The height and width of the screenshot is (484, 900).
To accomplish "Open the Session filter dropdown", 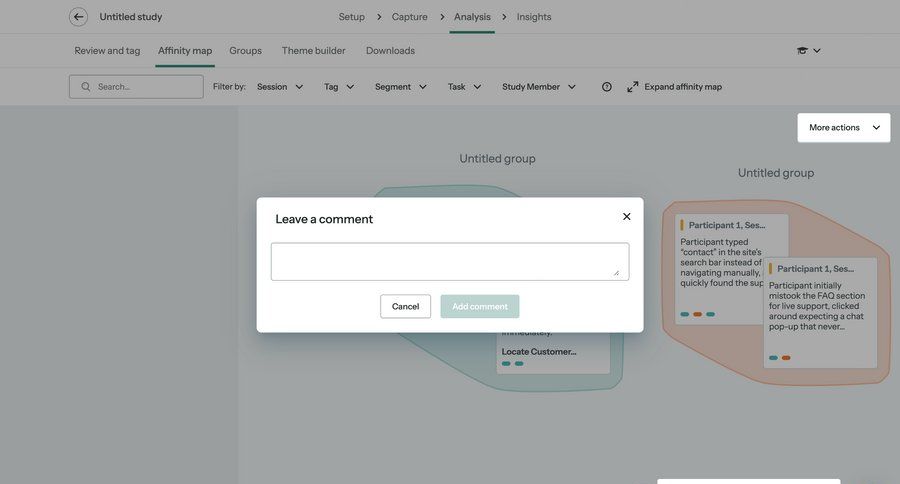I will (280, 87).
